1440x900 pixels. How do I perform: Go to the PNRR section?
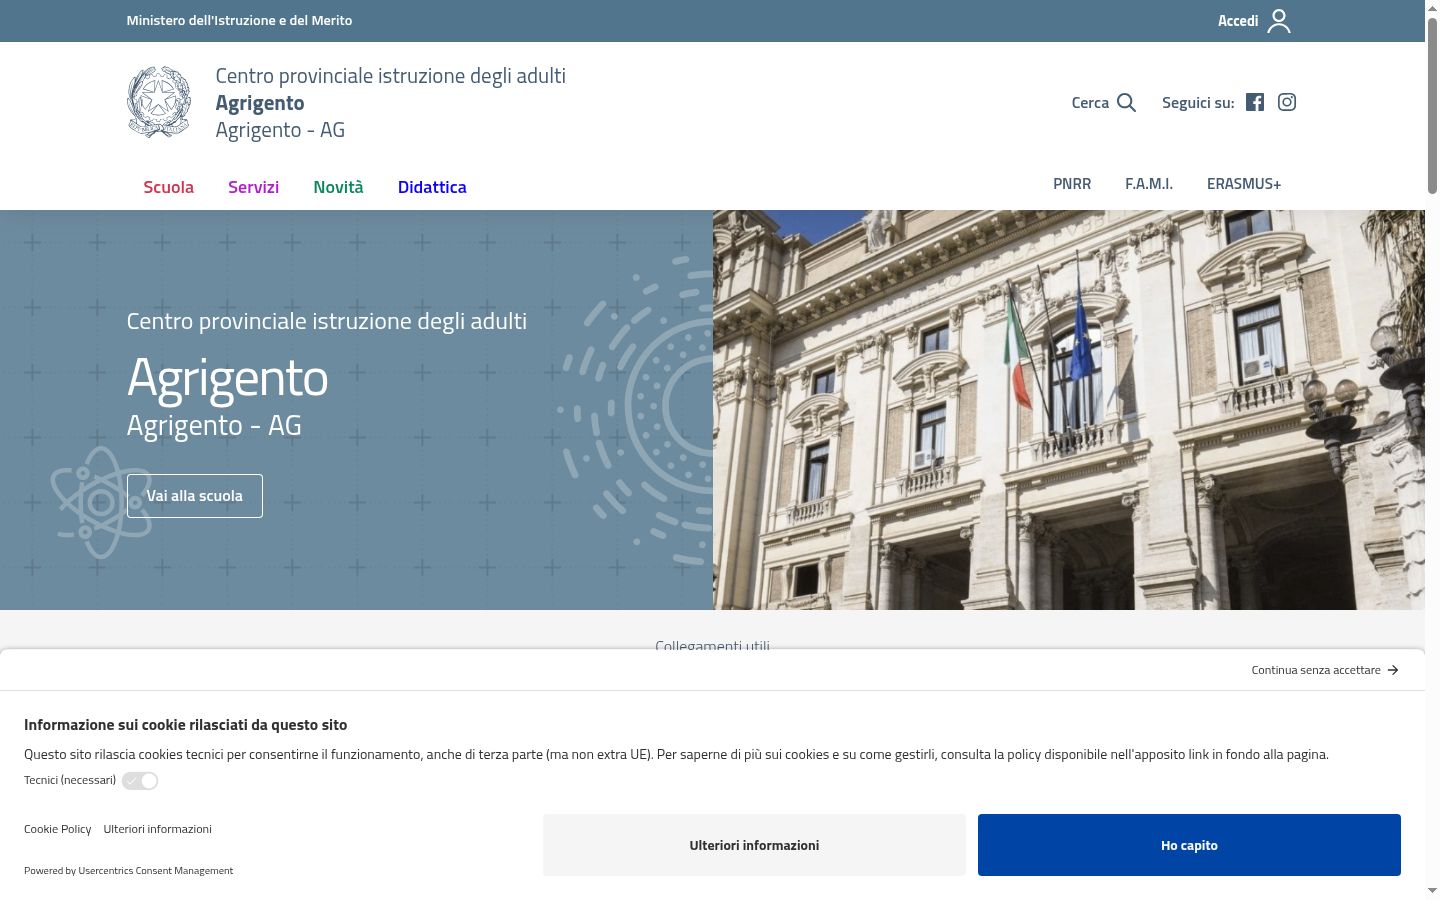[x=1072, y=184]
